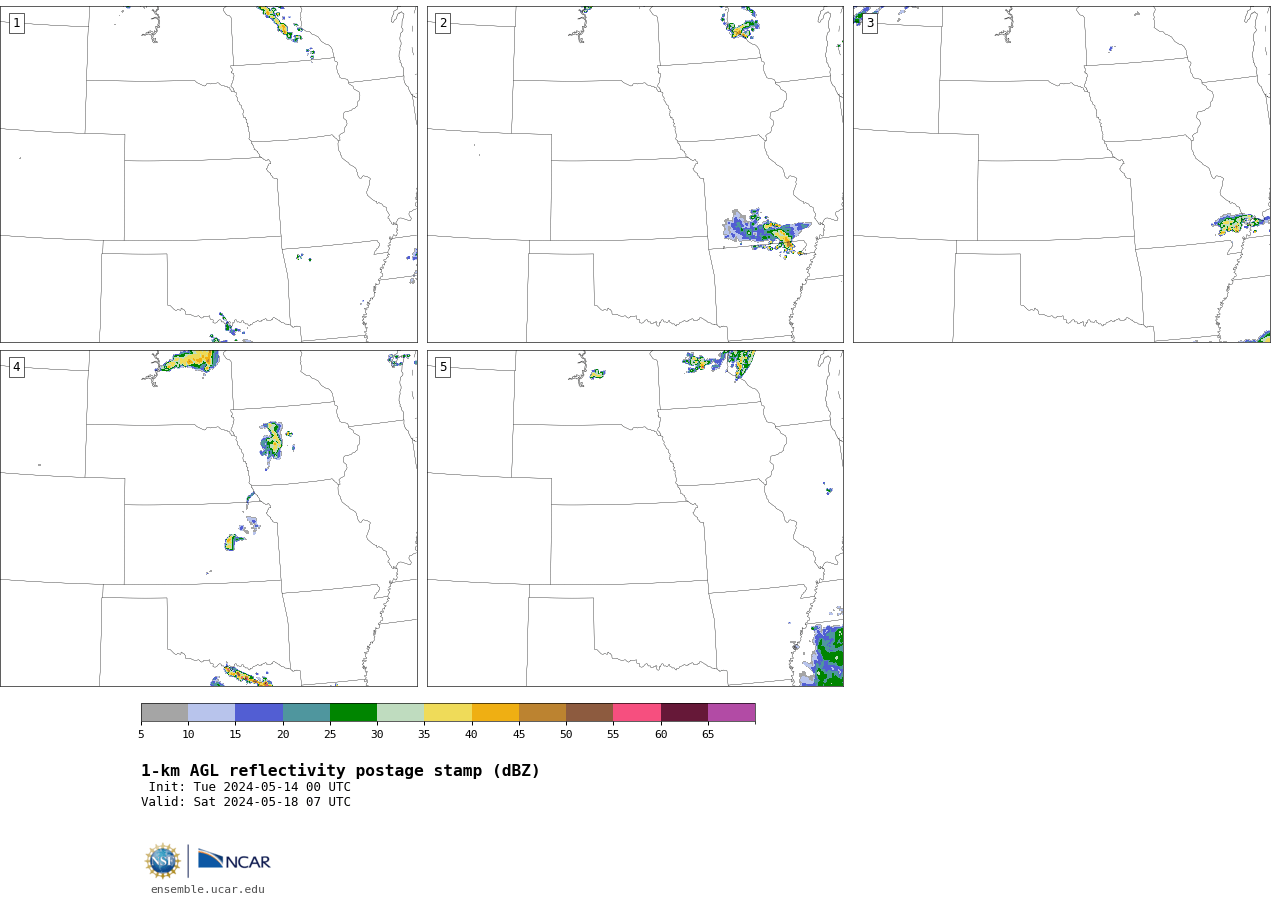Click the colorbar tick label 50
The height and width of the screenshot is (901, 1280).
click(566, 735)
